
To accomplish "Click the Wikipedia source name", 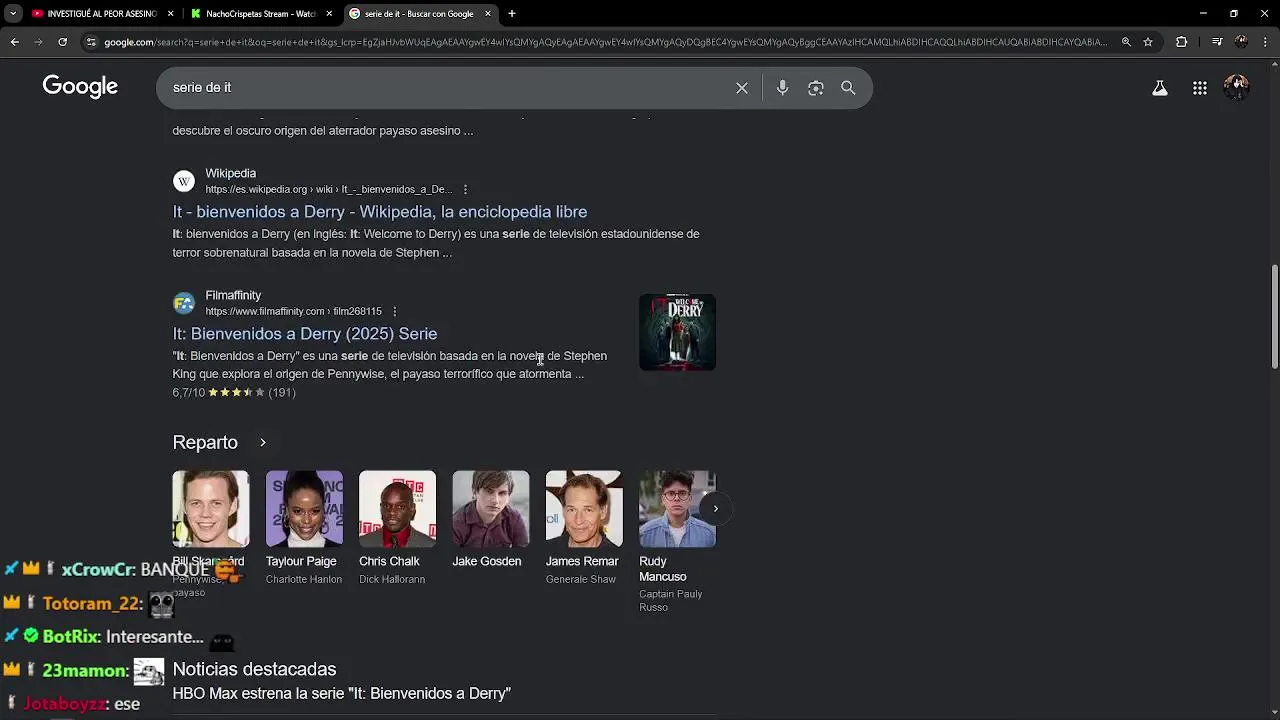I will (231, 173).
